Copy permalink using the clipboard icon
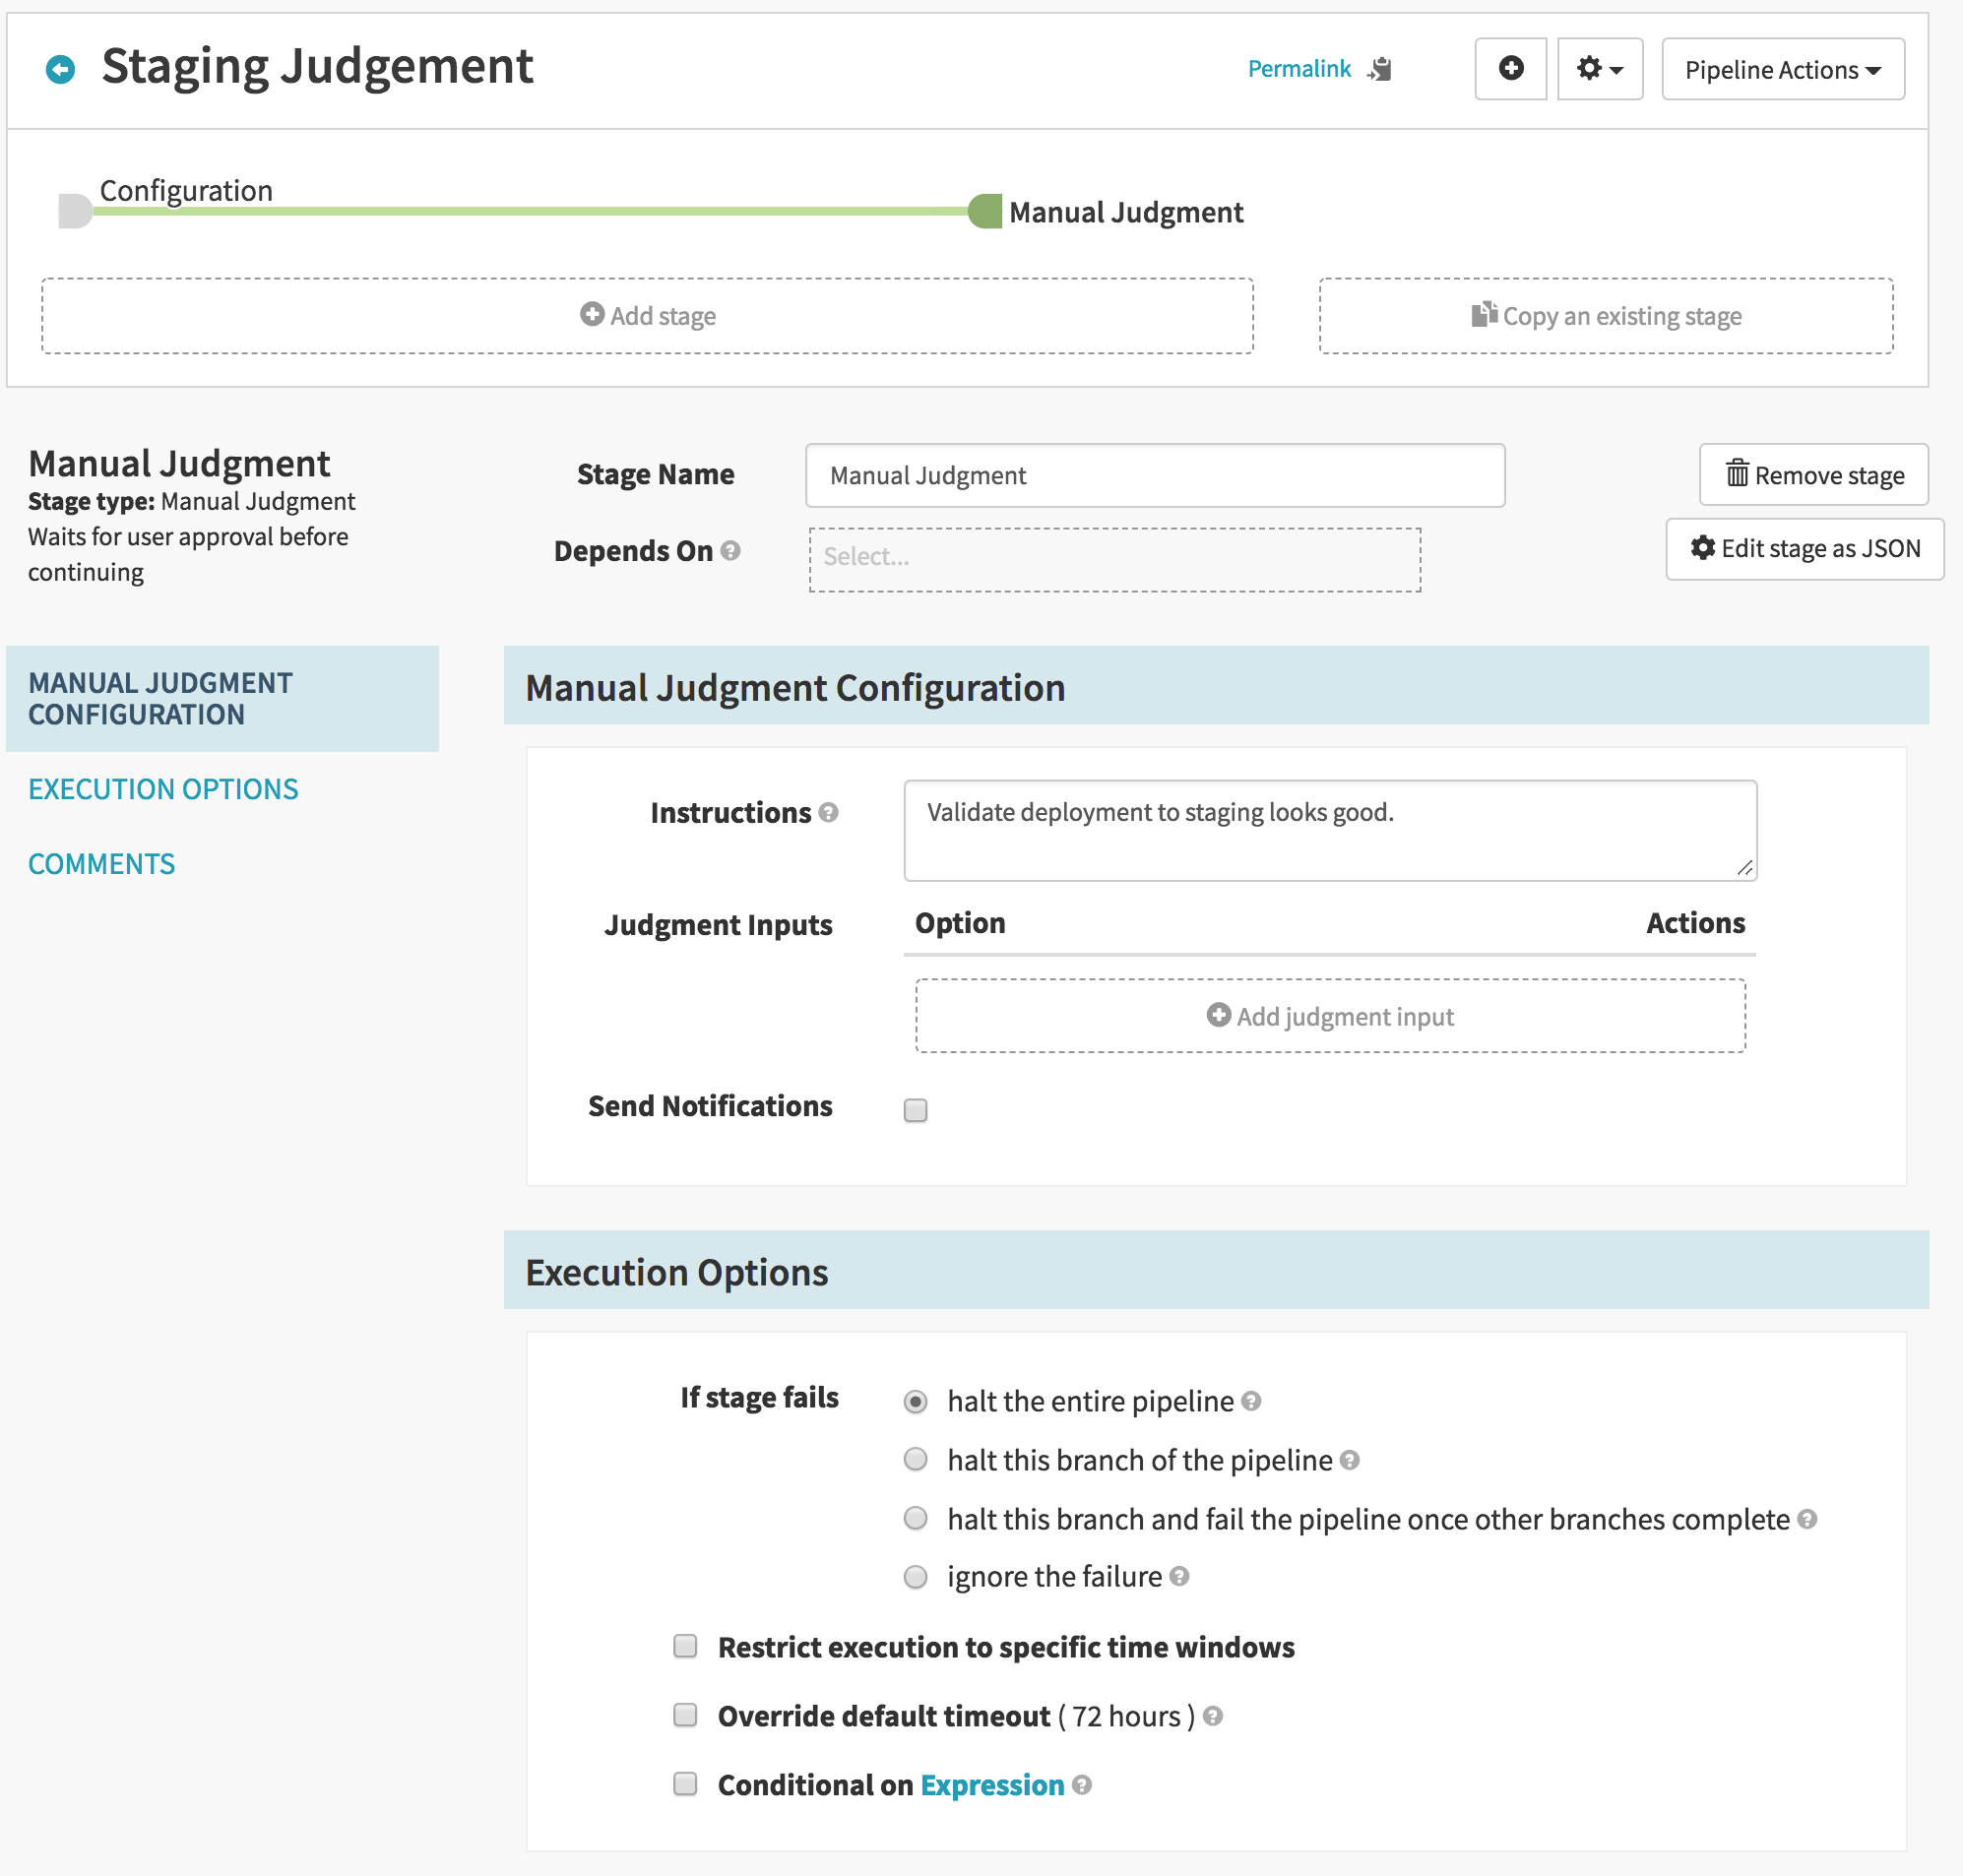 (x=1381, y=69)
